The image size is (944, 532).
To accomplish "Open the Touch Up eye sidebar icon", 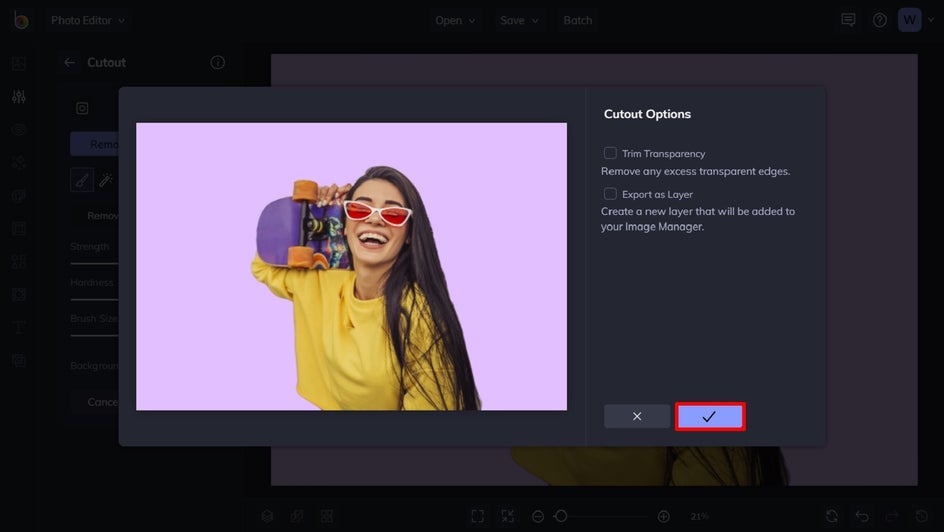I will (19, 129).
